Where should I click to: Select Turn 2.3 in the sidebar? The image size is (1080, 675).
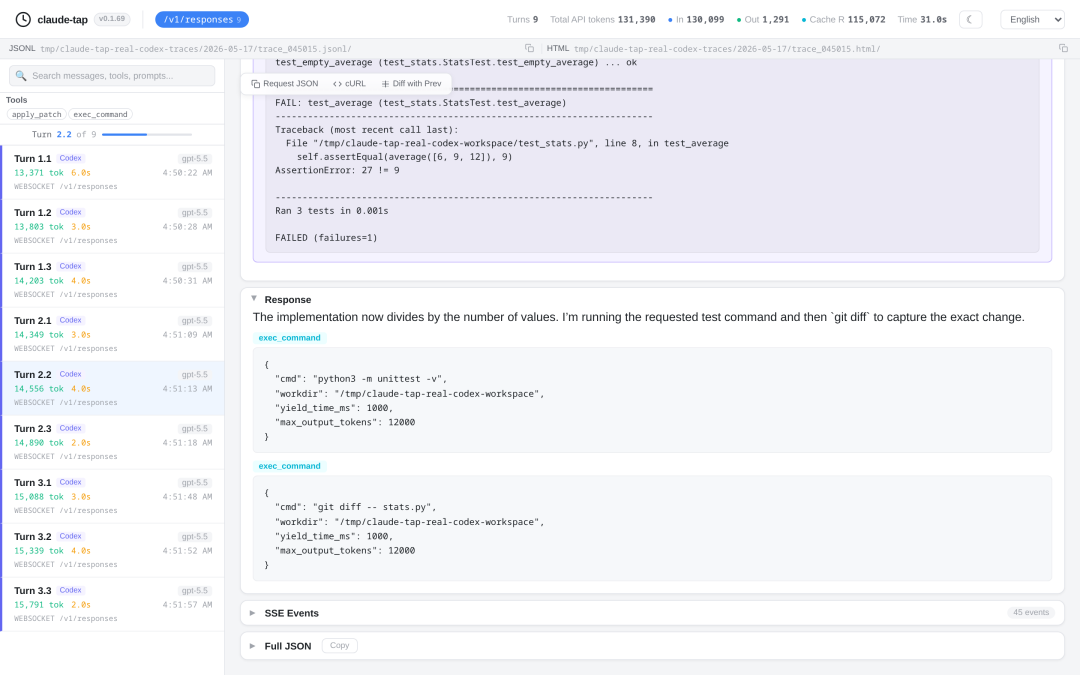coord(113,442)
